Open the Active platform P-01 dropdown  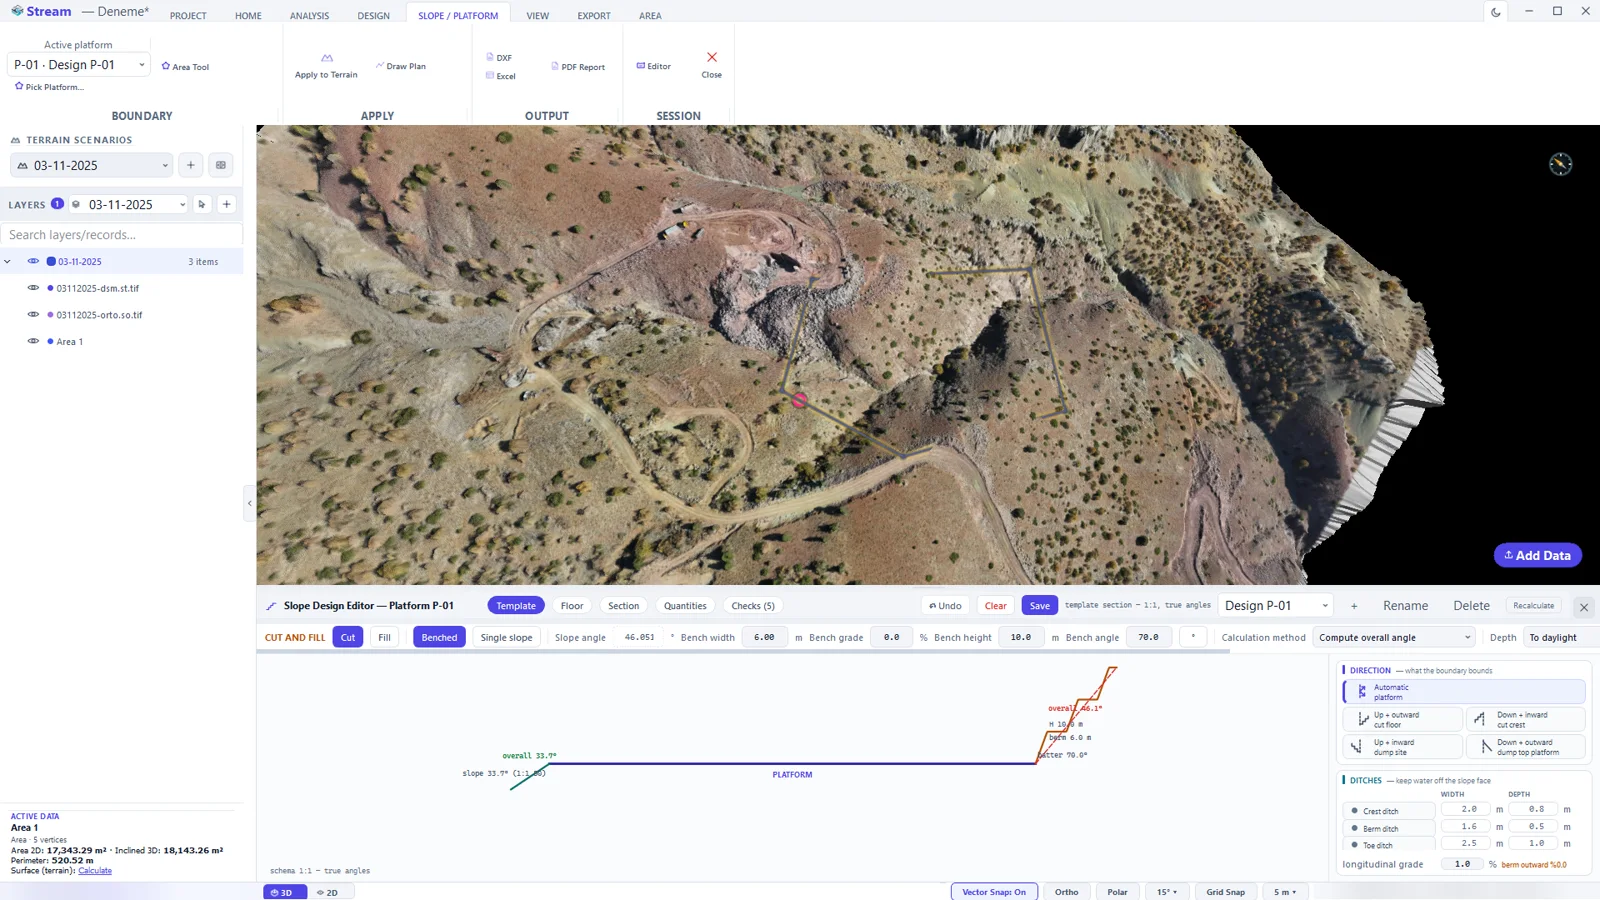point(79,64)
